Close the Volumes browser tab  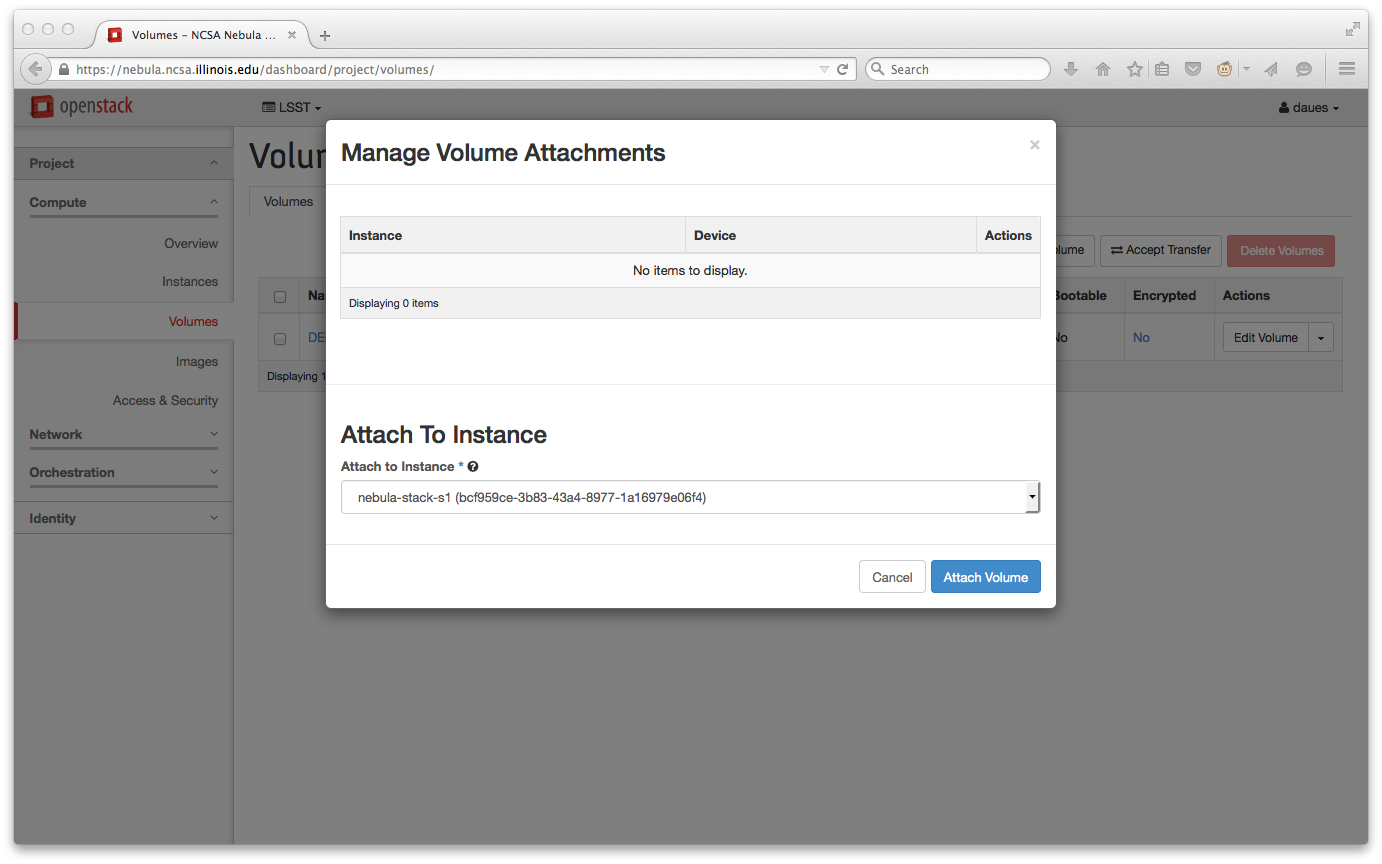click(x=292, y=34)
